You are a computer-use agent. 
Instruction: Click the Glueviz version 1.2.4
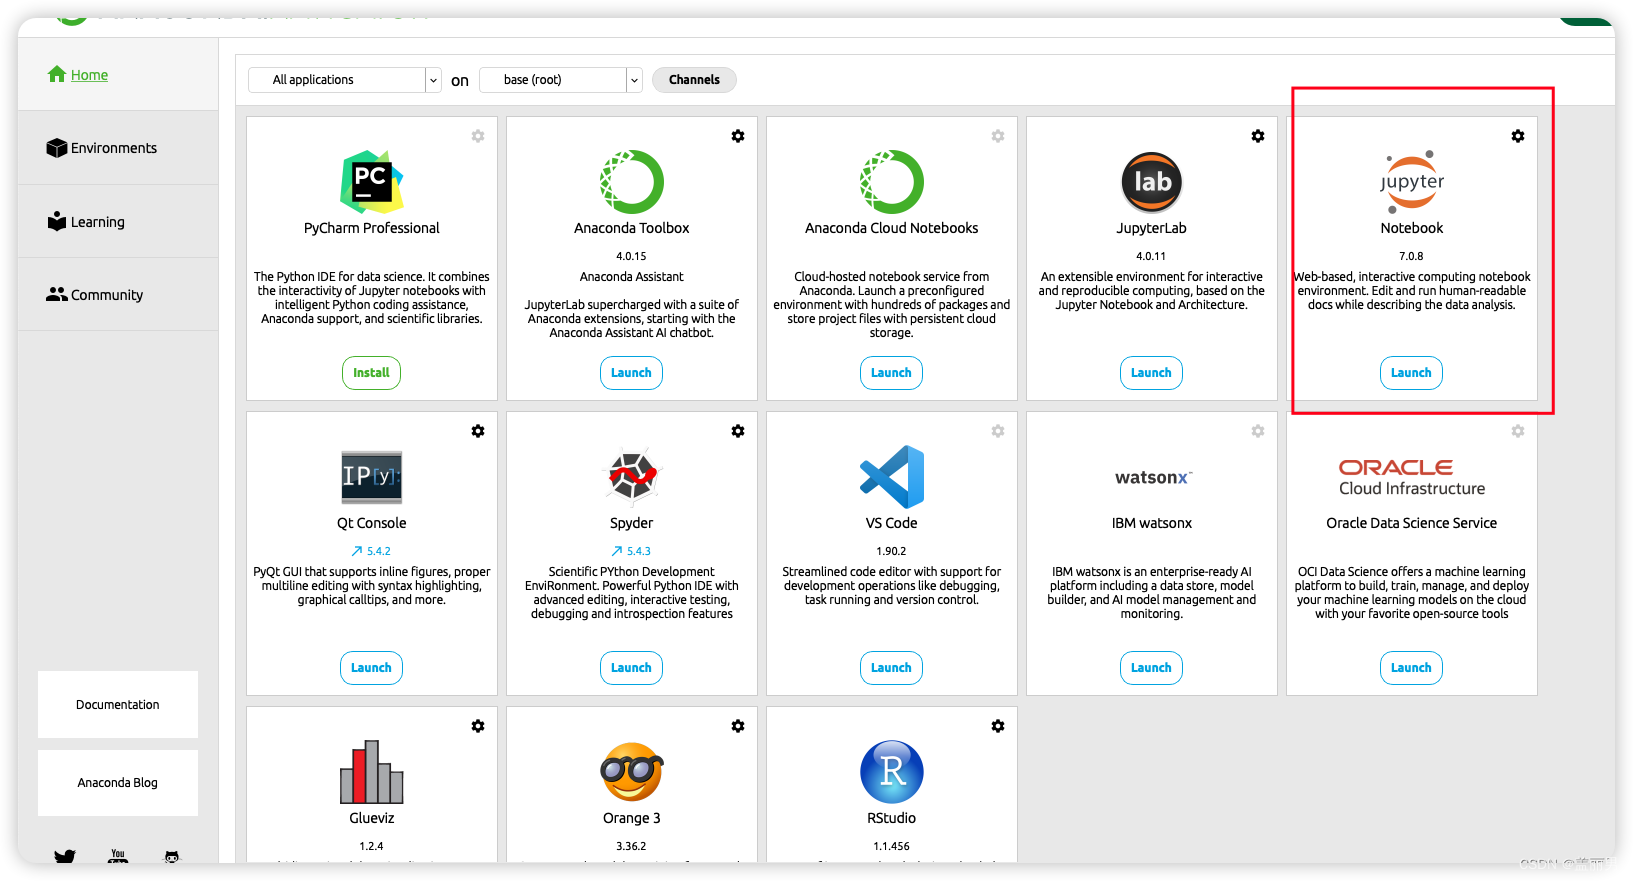[372, 846]
